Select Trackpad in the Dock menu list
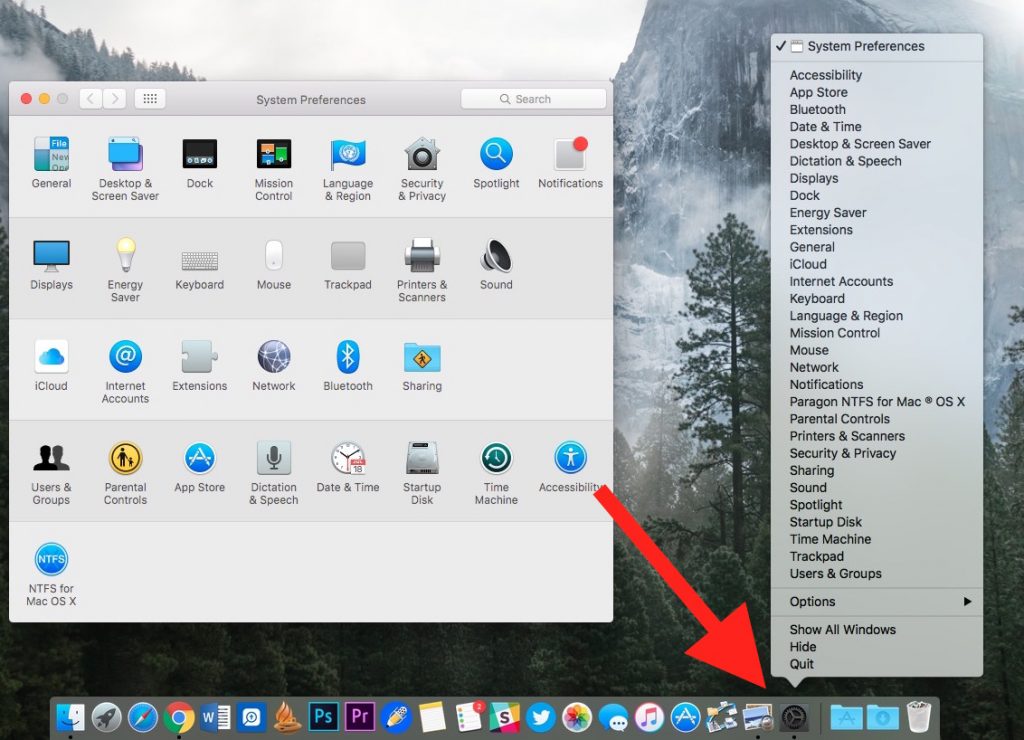The image size is (1024, 740). click(816, 556)
